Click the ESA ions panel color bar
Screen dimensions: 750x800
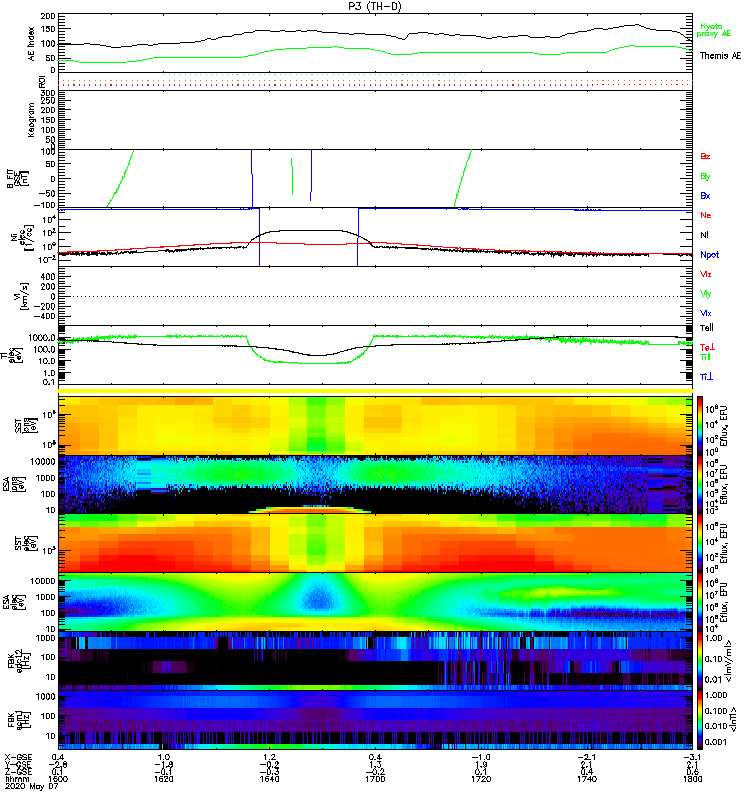(x=699, y=484)
